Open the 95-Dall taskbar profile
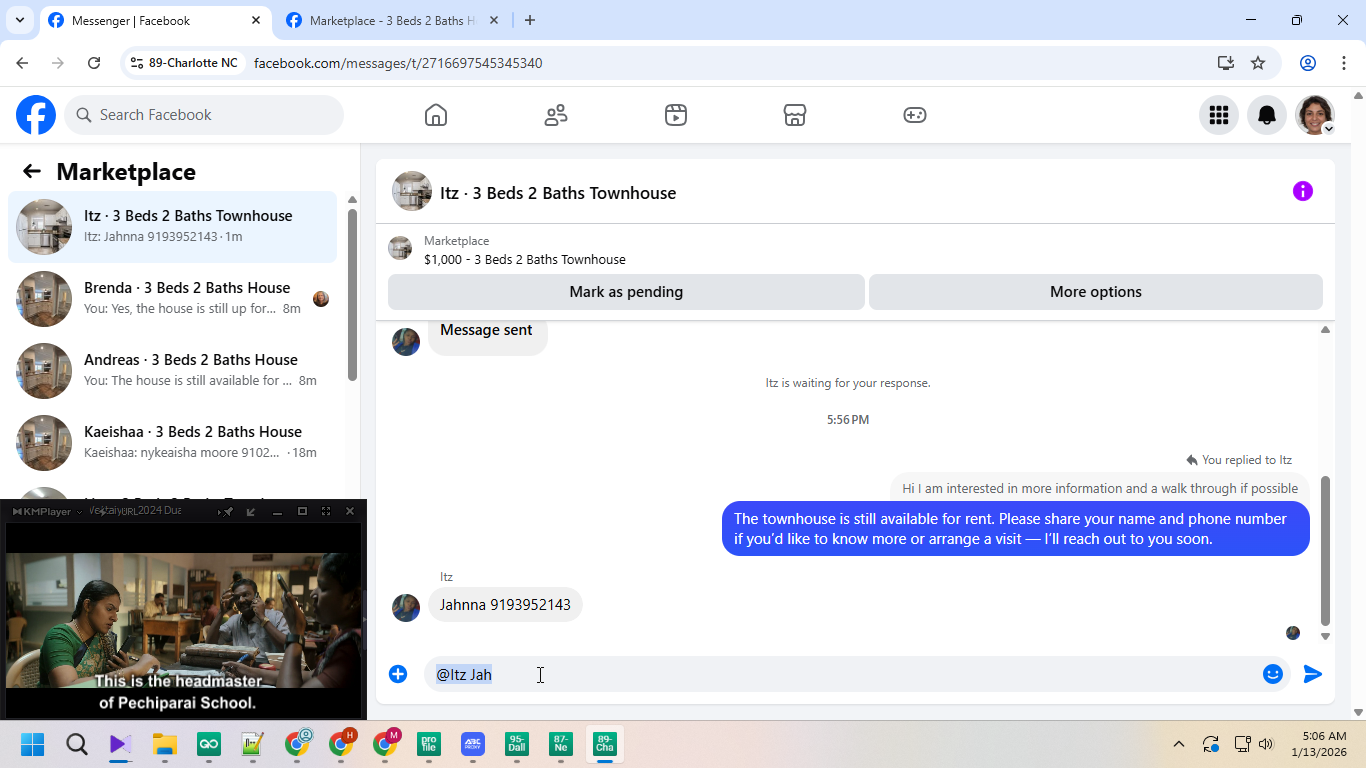The height and width of the screenshot is (768, 1366). [517, 744]
